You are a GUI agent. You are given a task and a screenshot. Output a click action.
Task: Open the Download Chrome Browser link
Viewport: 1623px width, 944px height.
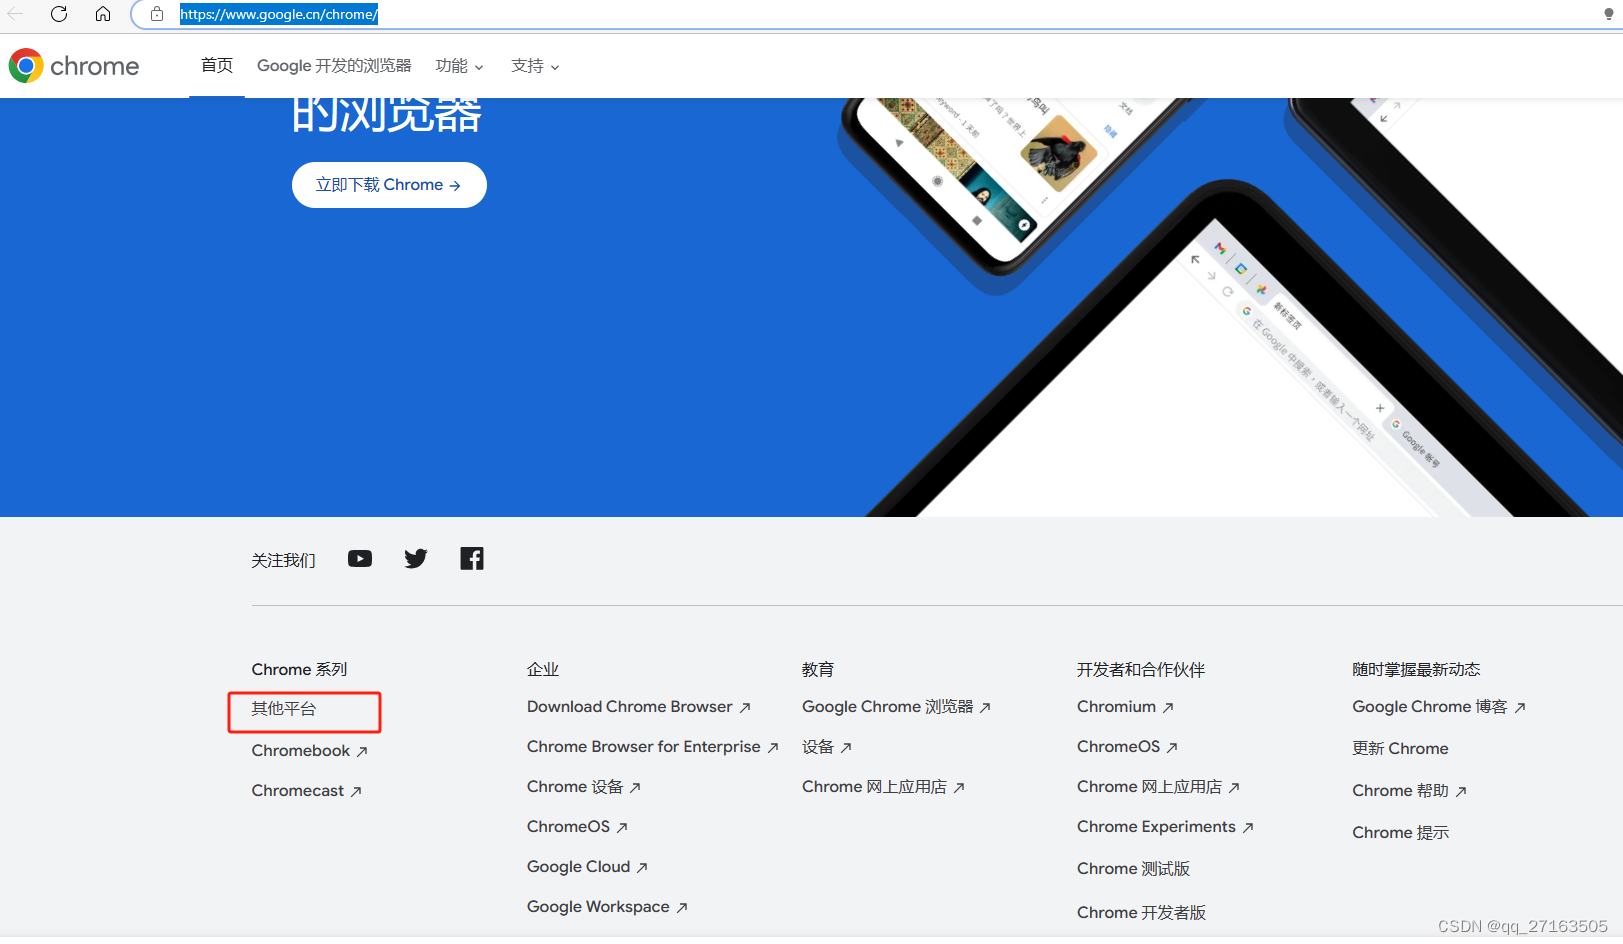tap(630, 706)
